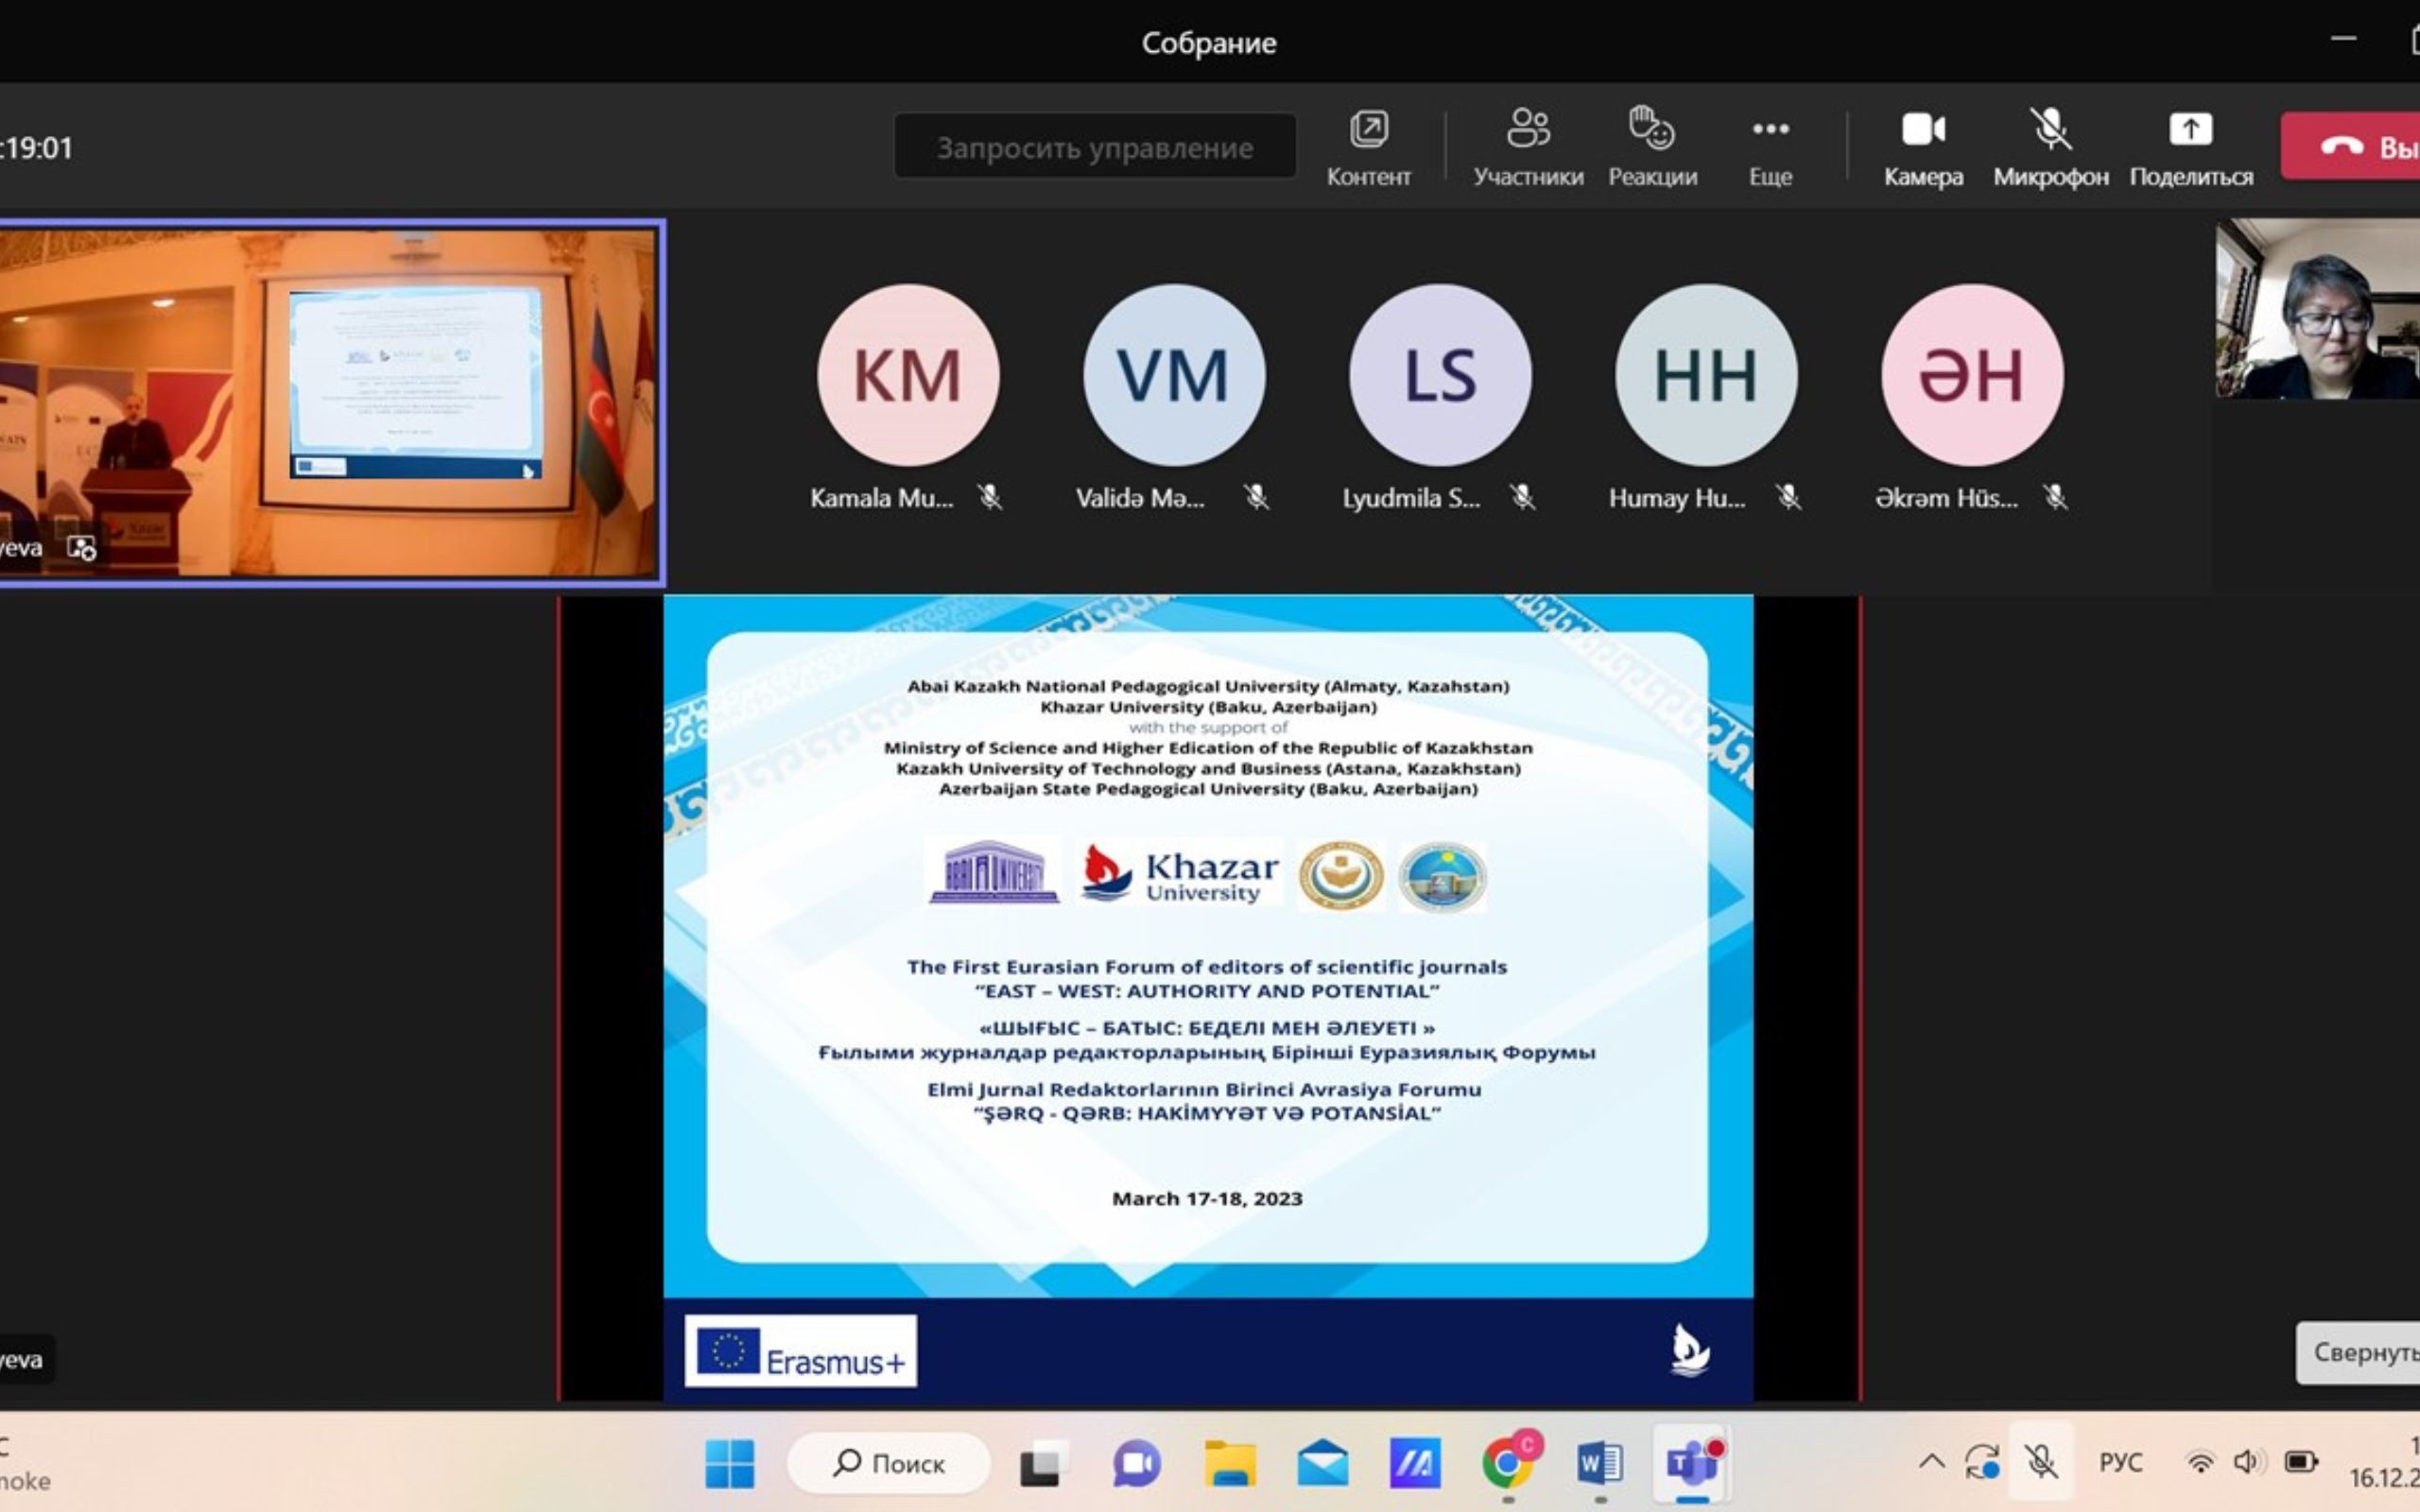Expand the Еще more options menu
This screenshot has height=1512, width=2420.
point(1770,147)
